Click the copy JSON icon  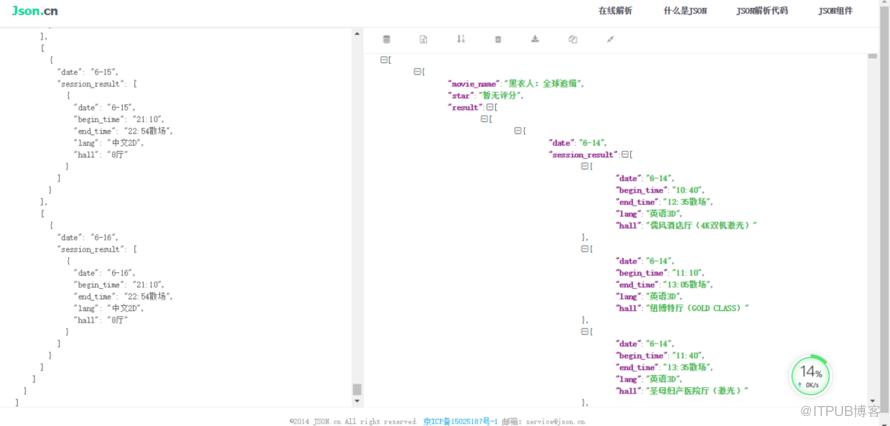573,39
